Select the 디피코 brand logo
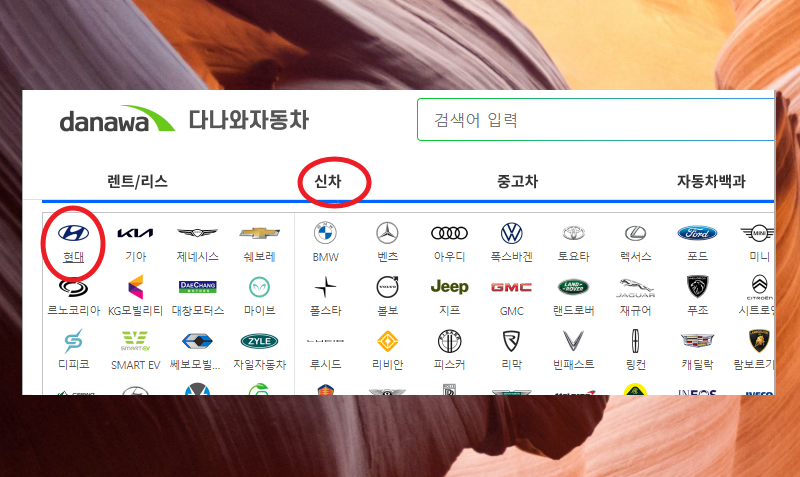Screen dimensions: 800x477 pos(73,341)
